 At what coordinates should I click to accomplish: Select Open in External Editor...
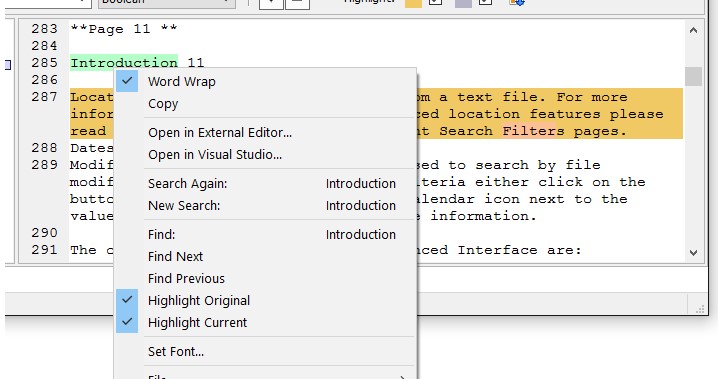tap(266, 132)
